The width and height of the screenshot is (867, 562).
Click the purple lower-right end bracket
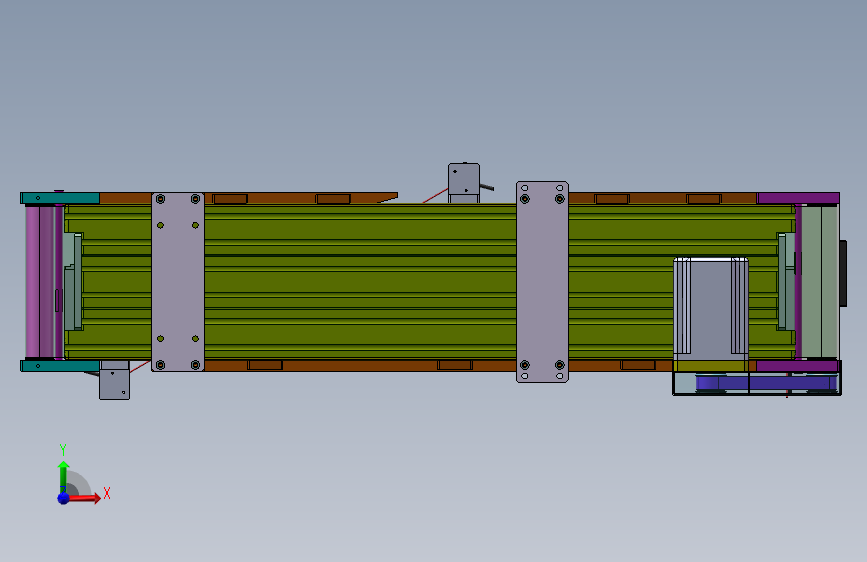797,366
